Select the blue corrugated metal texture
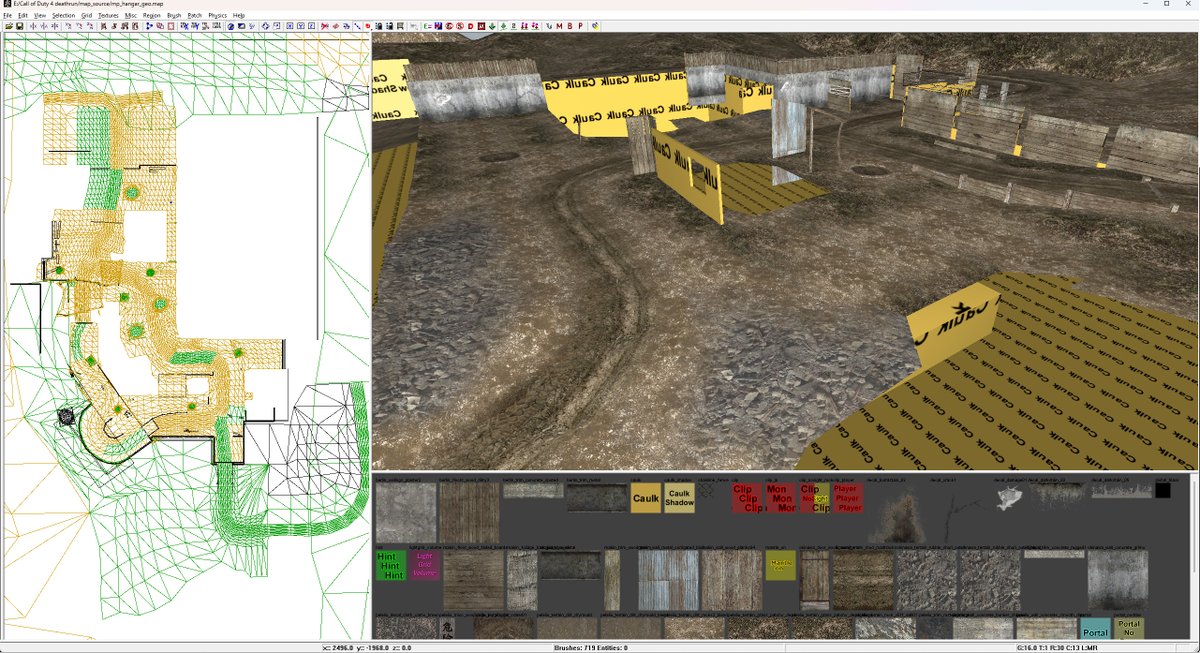 point(669,580)
